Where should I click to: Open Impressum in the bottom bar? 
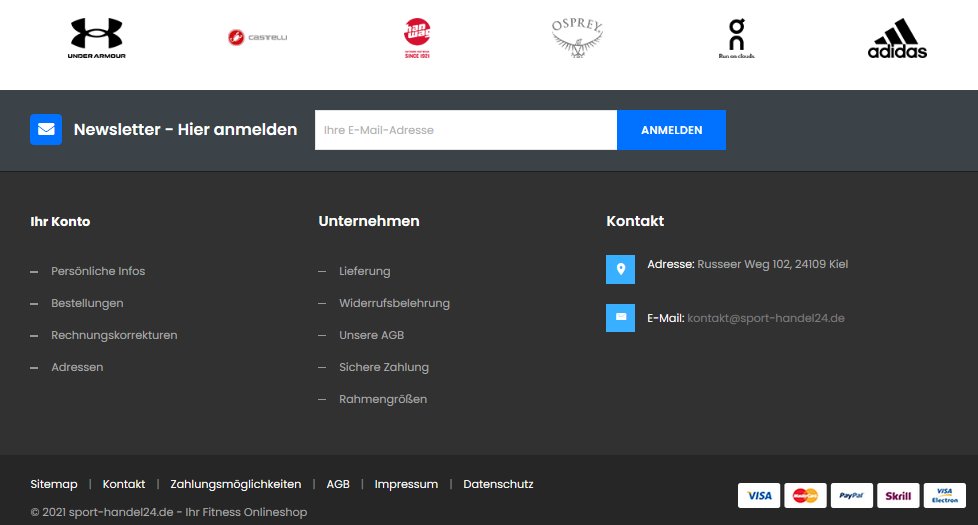click(x=406, y=484)
